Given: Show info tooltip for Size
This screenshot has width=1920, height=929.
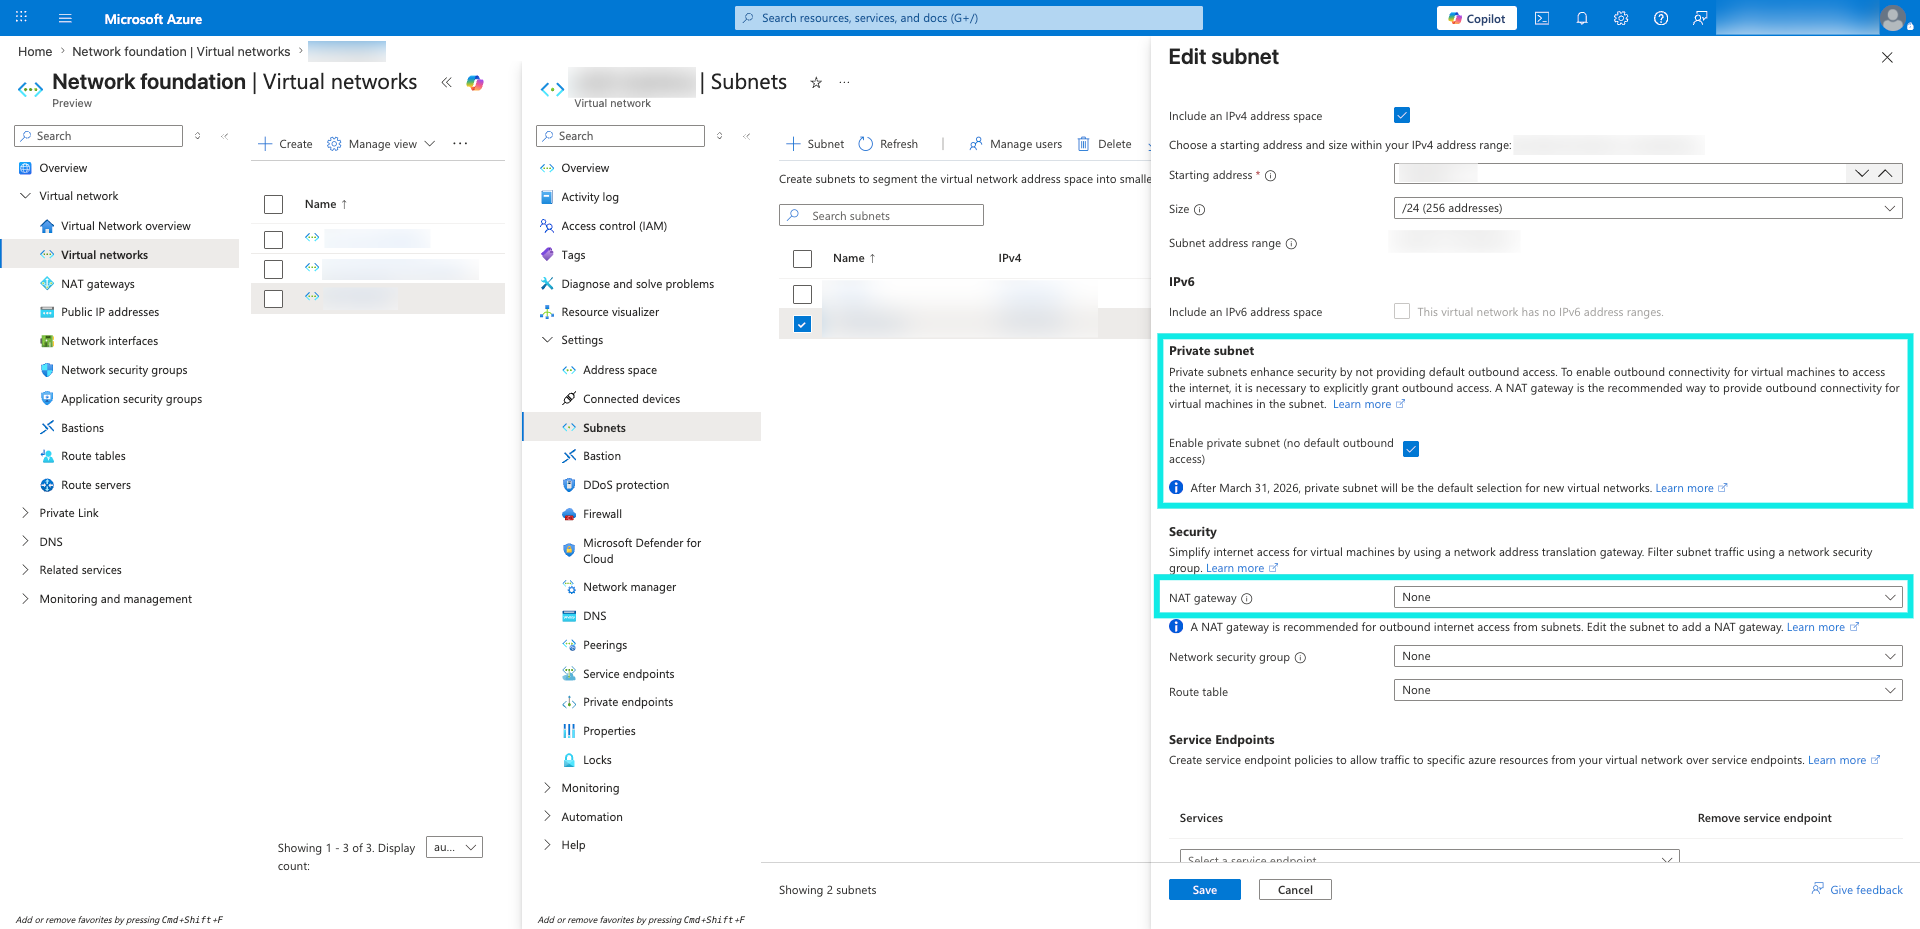Looking at the screenshot, I should click(x=1199, y=210).
